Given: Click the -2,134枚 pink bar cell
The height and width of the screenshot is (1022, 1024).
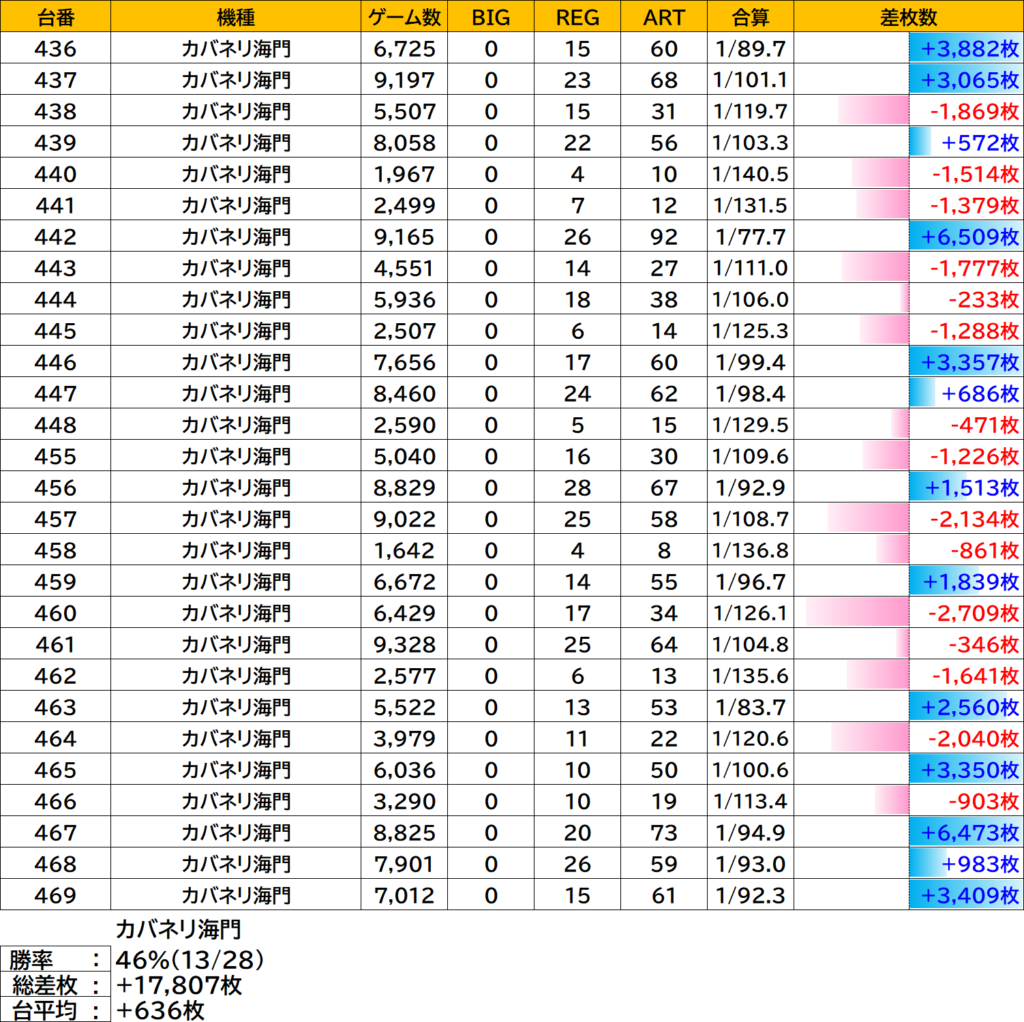Looking at the screenshot, I should point(908,519).
